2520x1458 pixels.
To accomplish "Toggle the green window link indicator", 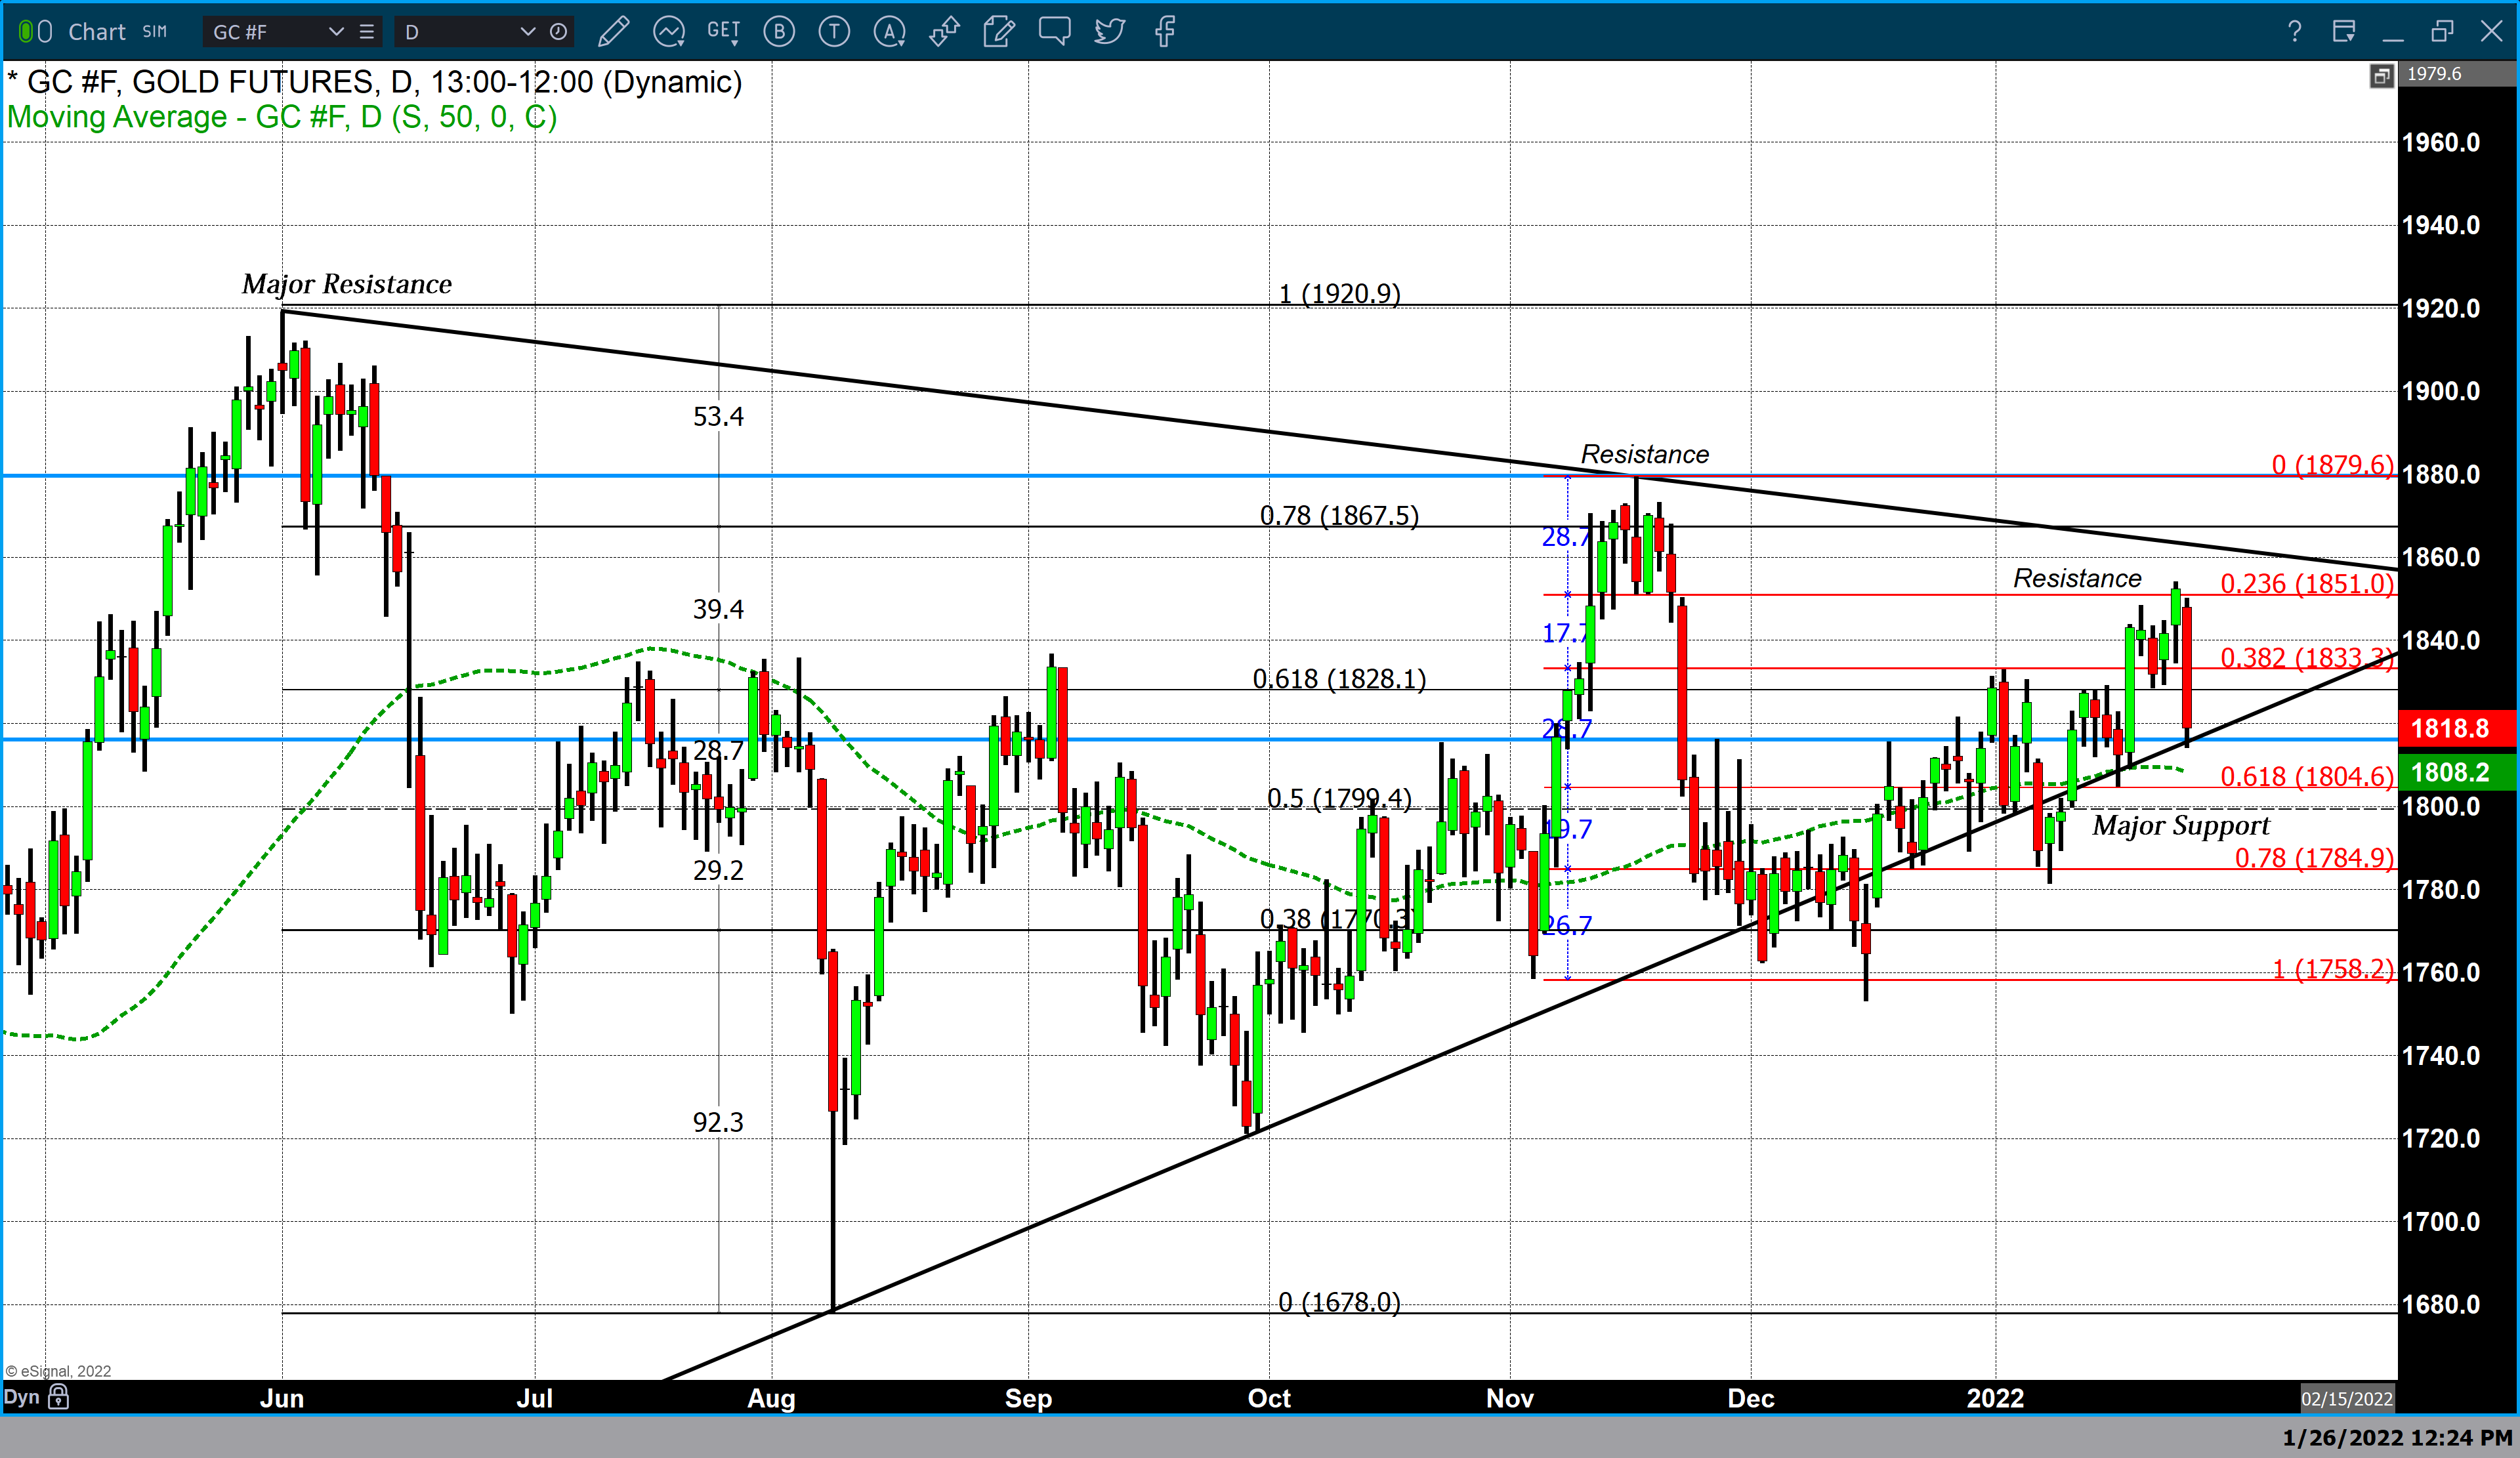I will (25, 32).
